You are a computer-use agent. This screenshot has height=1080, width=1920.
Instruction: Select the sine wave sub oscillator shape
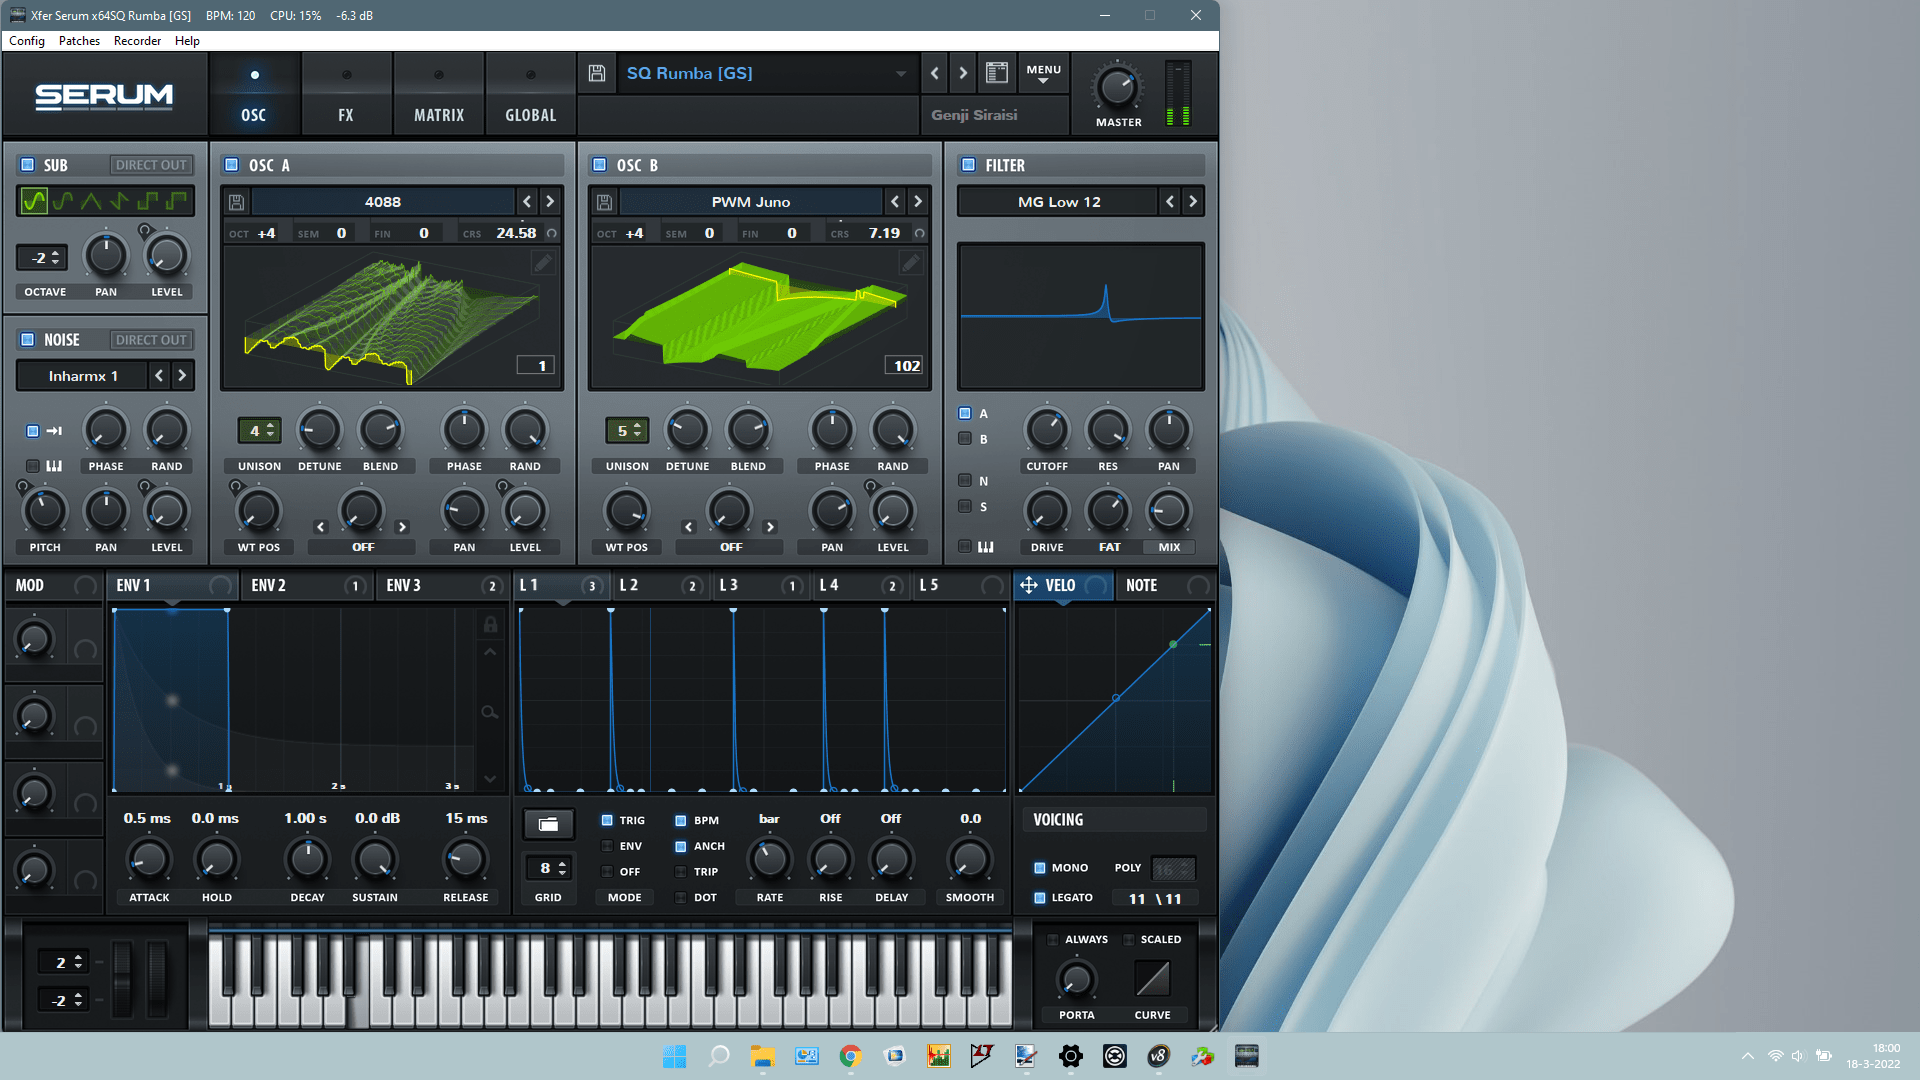tap(34, 201)
